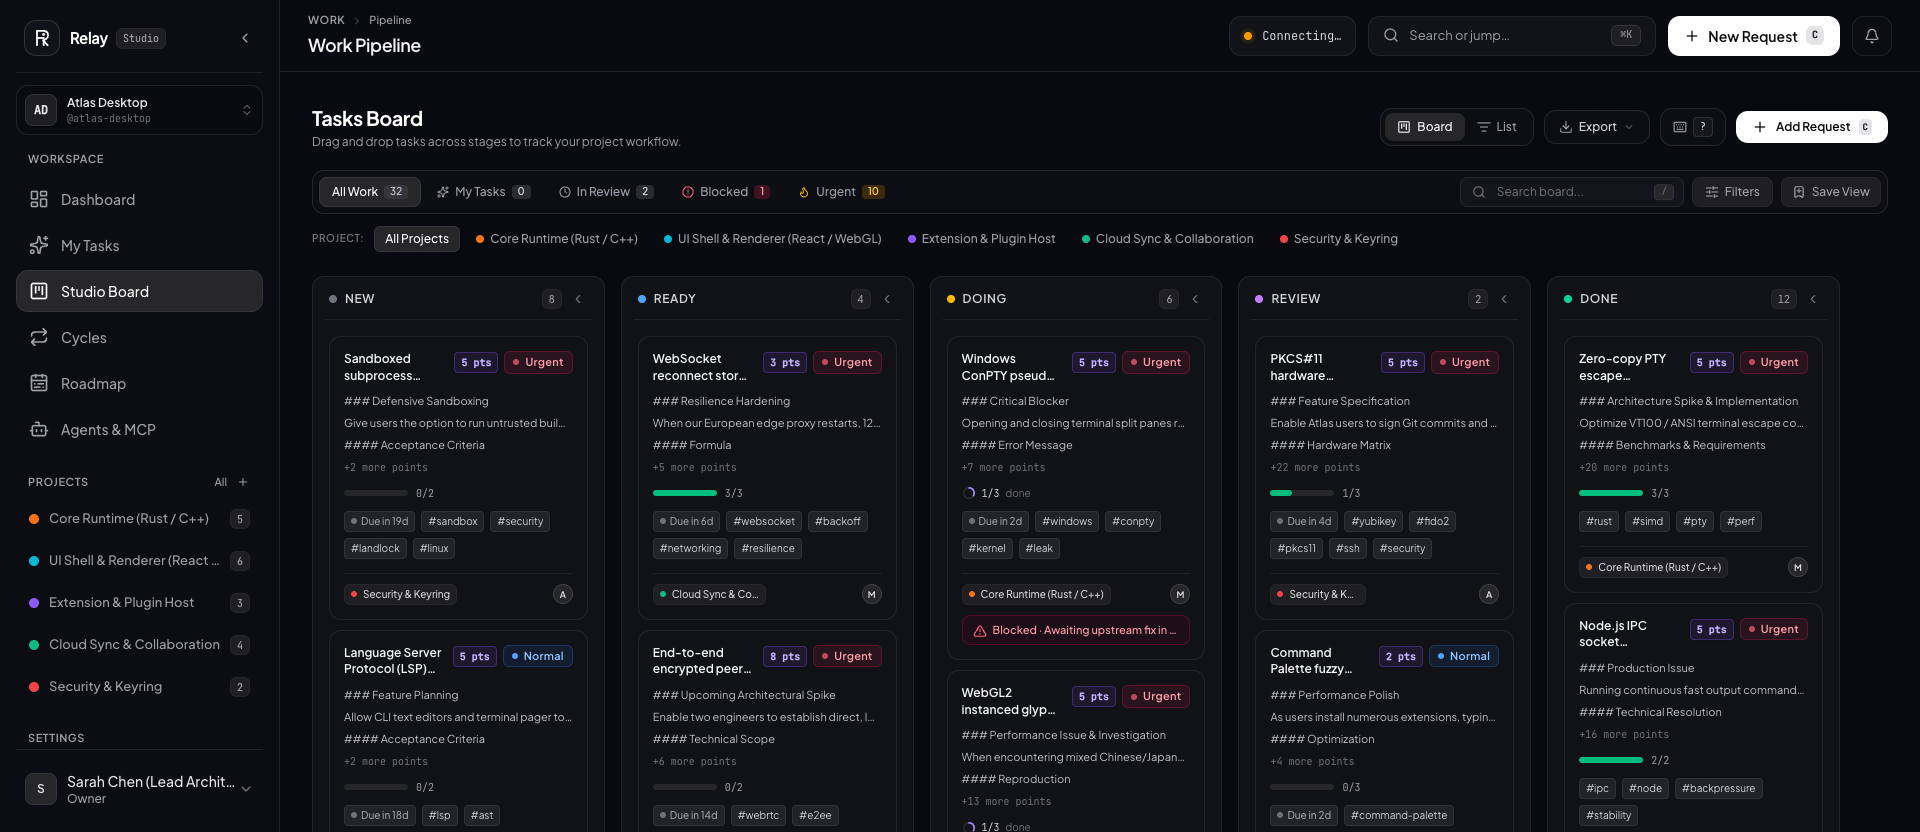Screen dimensions: 1920x832
Task: Select the All Work tab
Action: [x=369, y=192]
